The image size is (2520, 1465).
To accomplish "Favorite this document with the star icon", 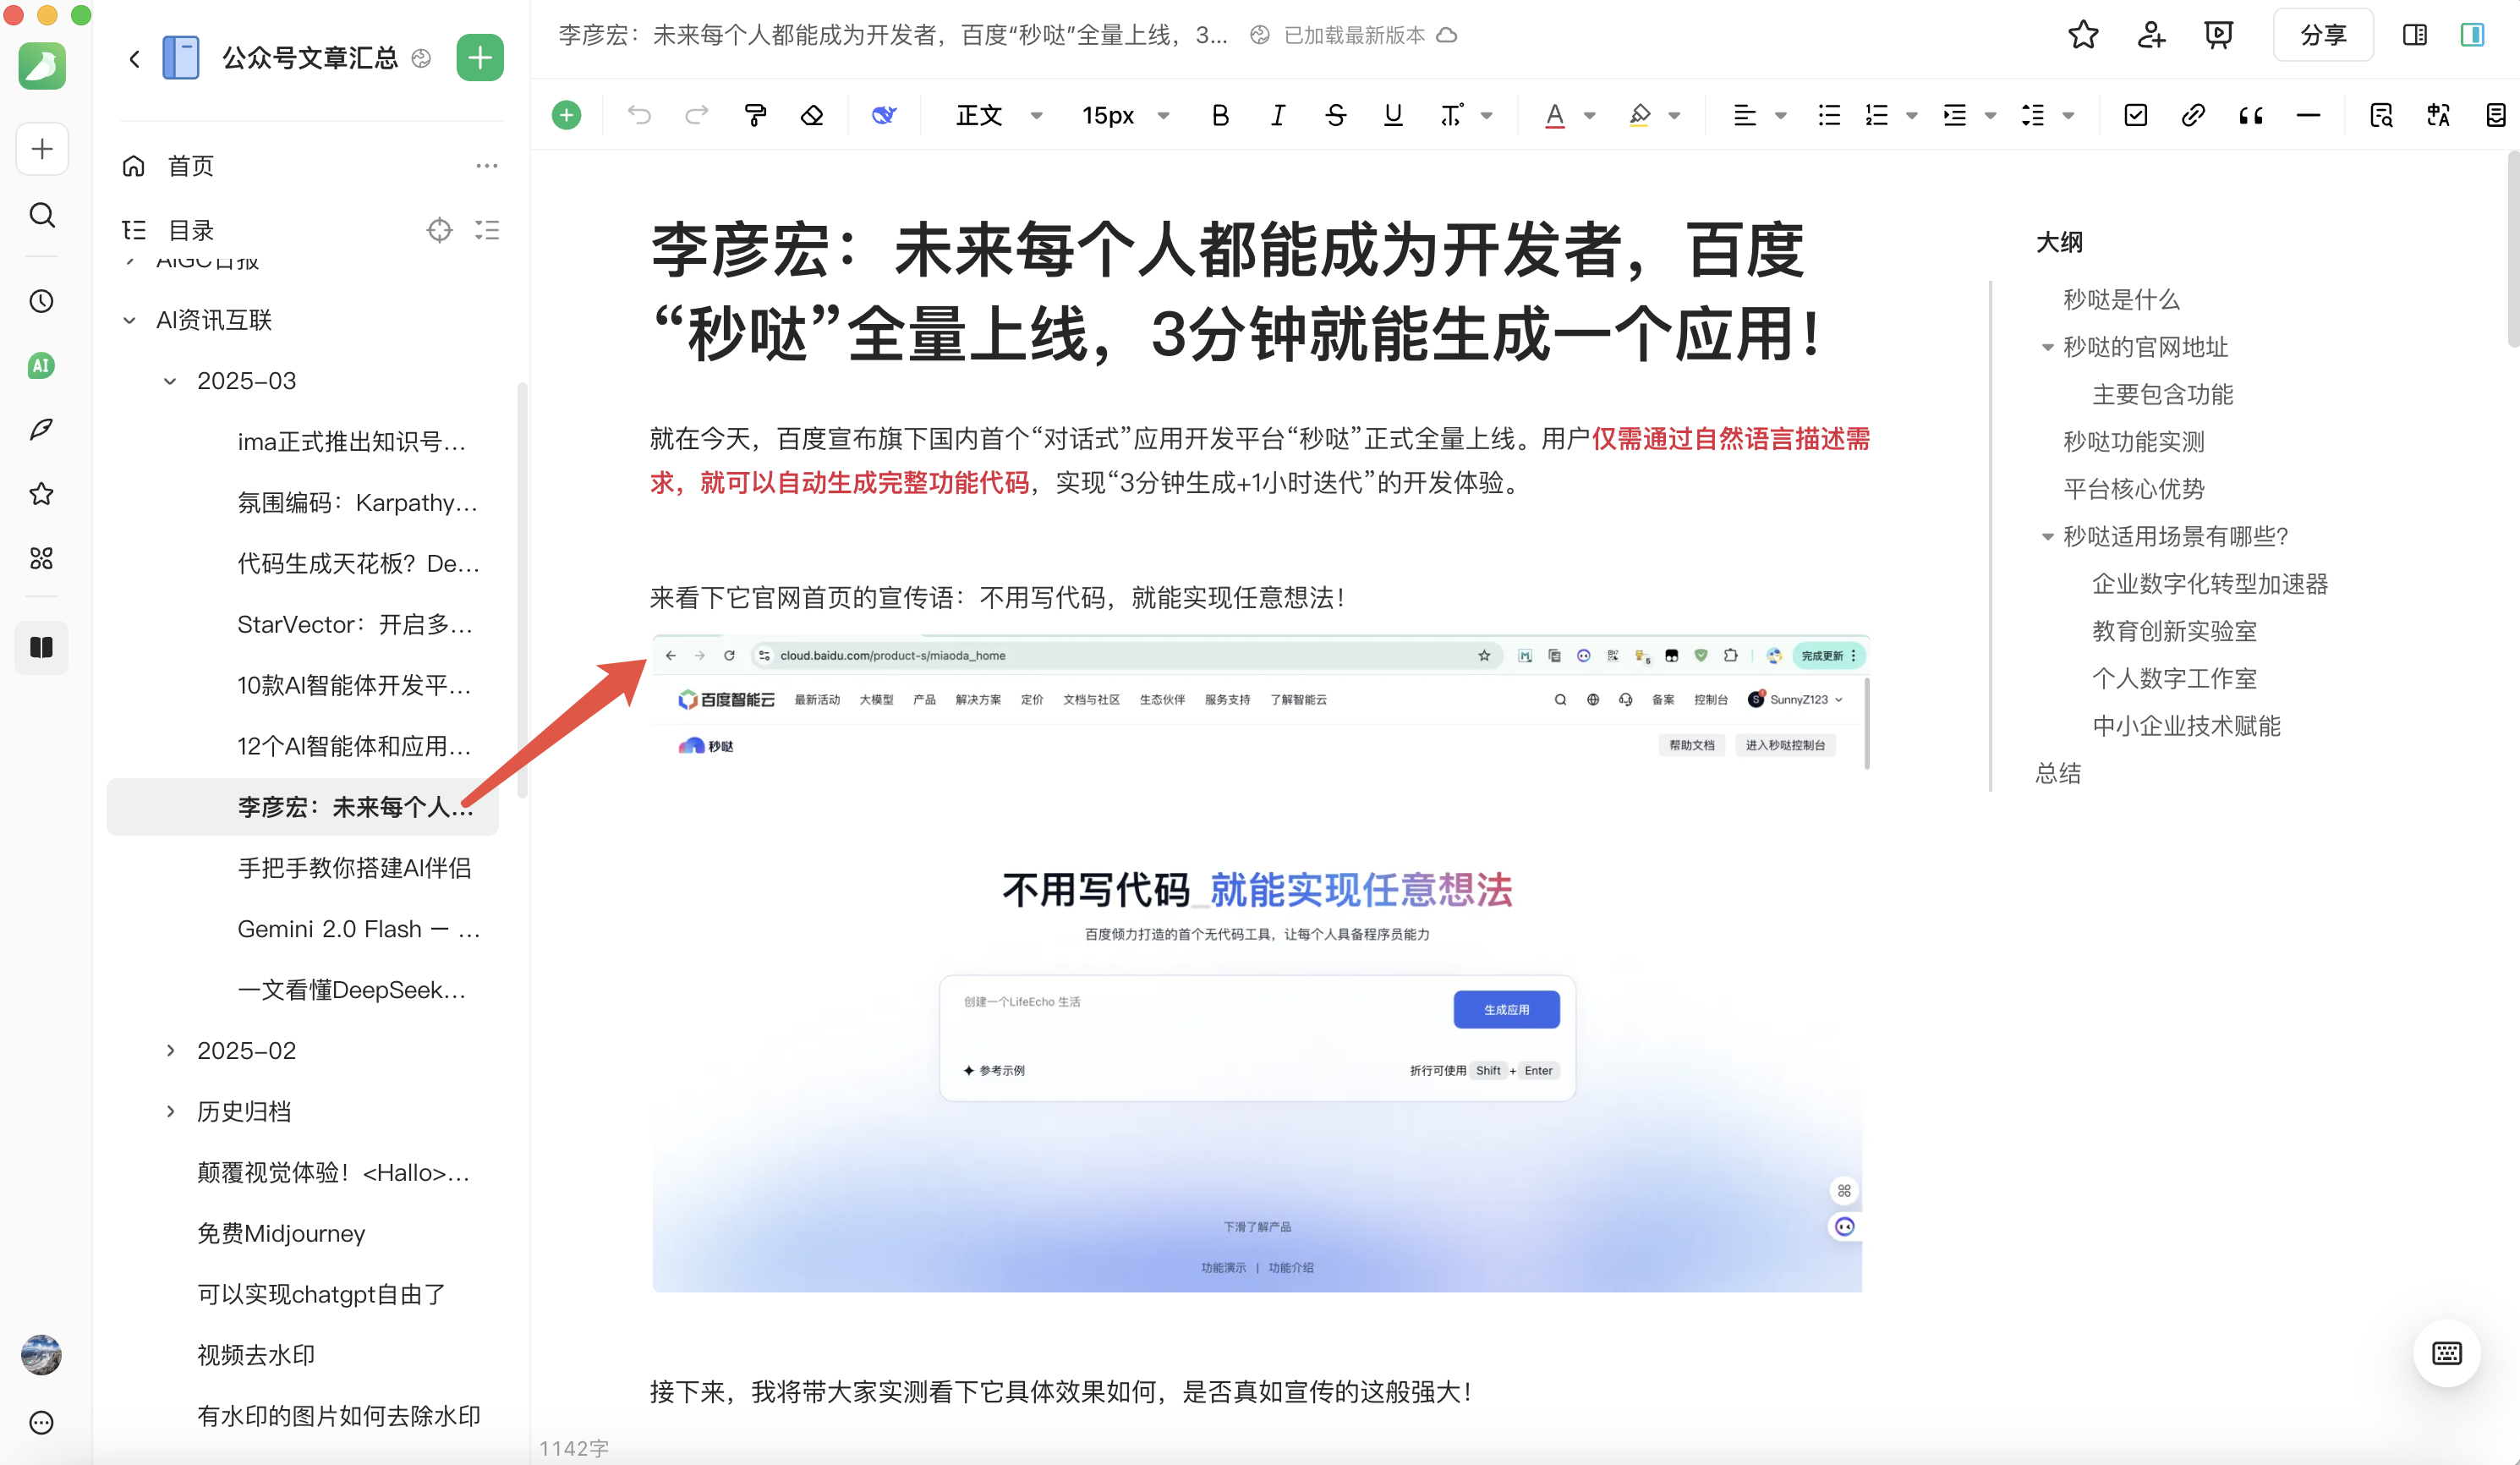I will pyautogui.click(x=2083, y=35).
